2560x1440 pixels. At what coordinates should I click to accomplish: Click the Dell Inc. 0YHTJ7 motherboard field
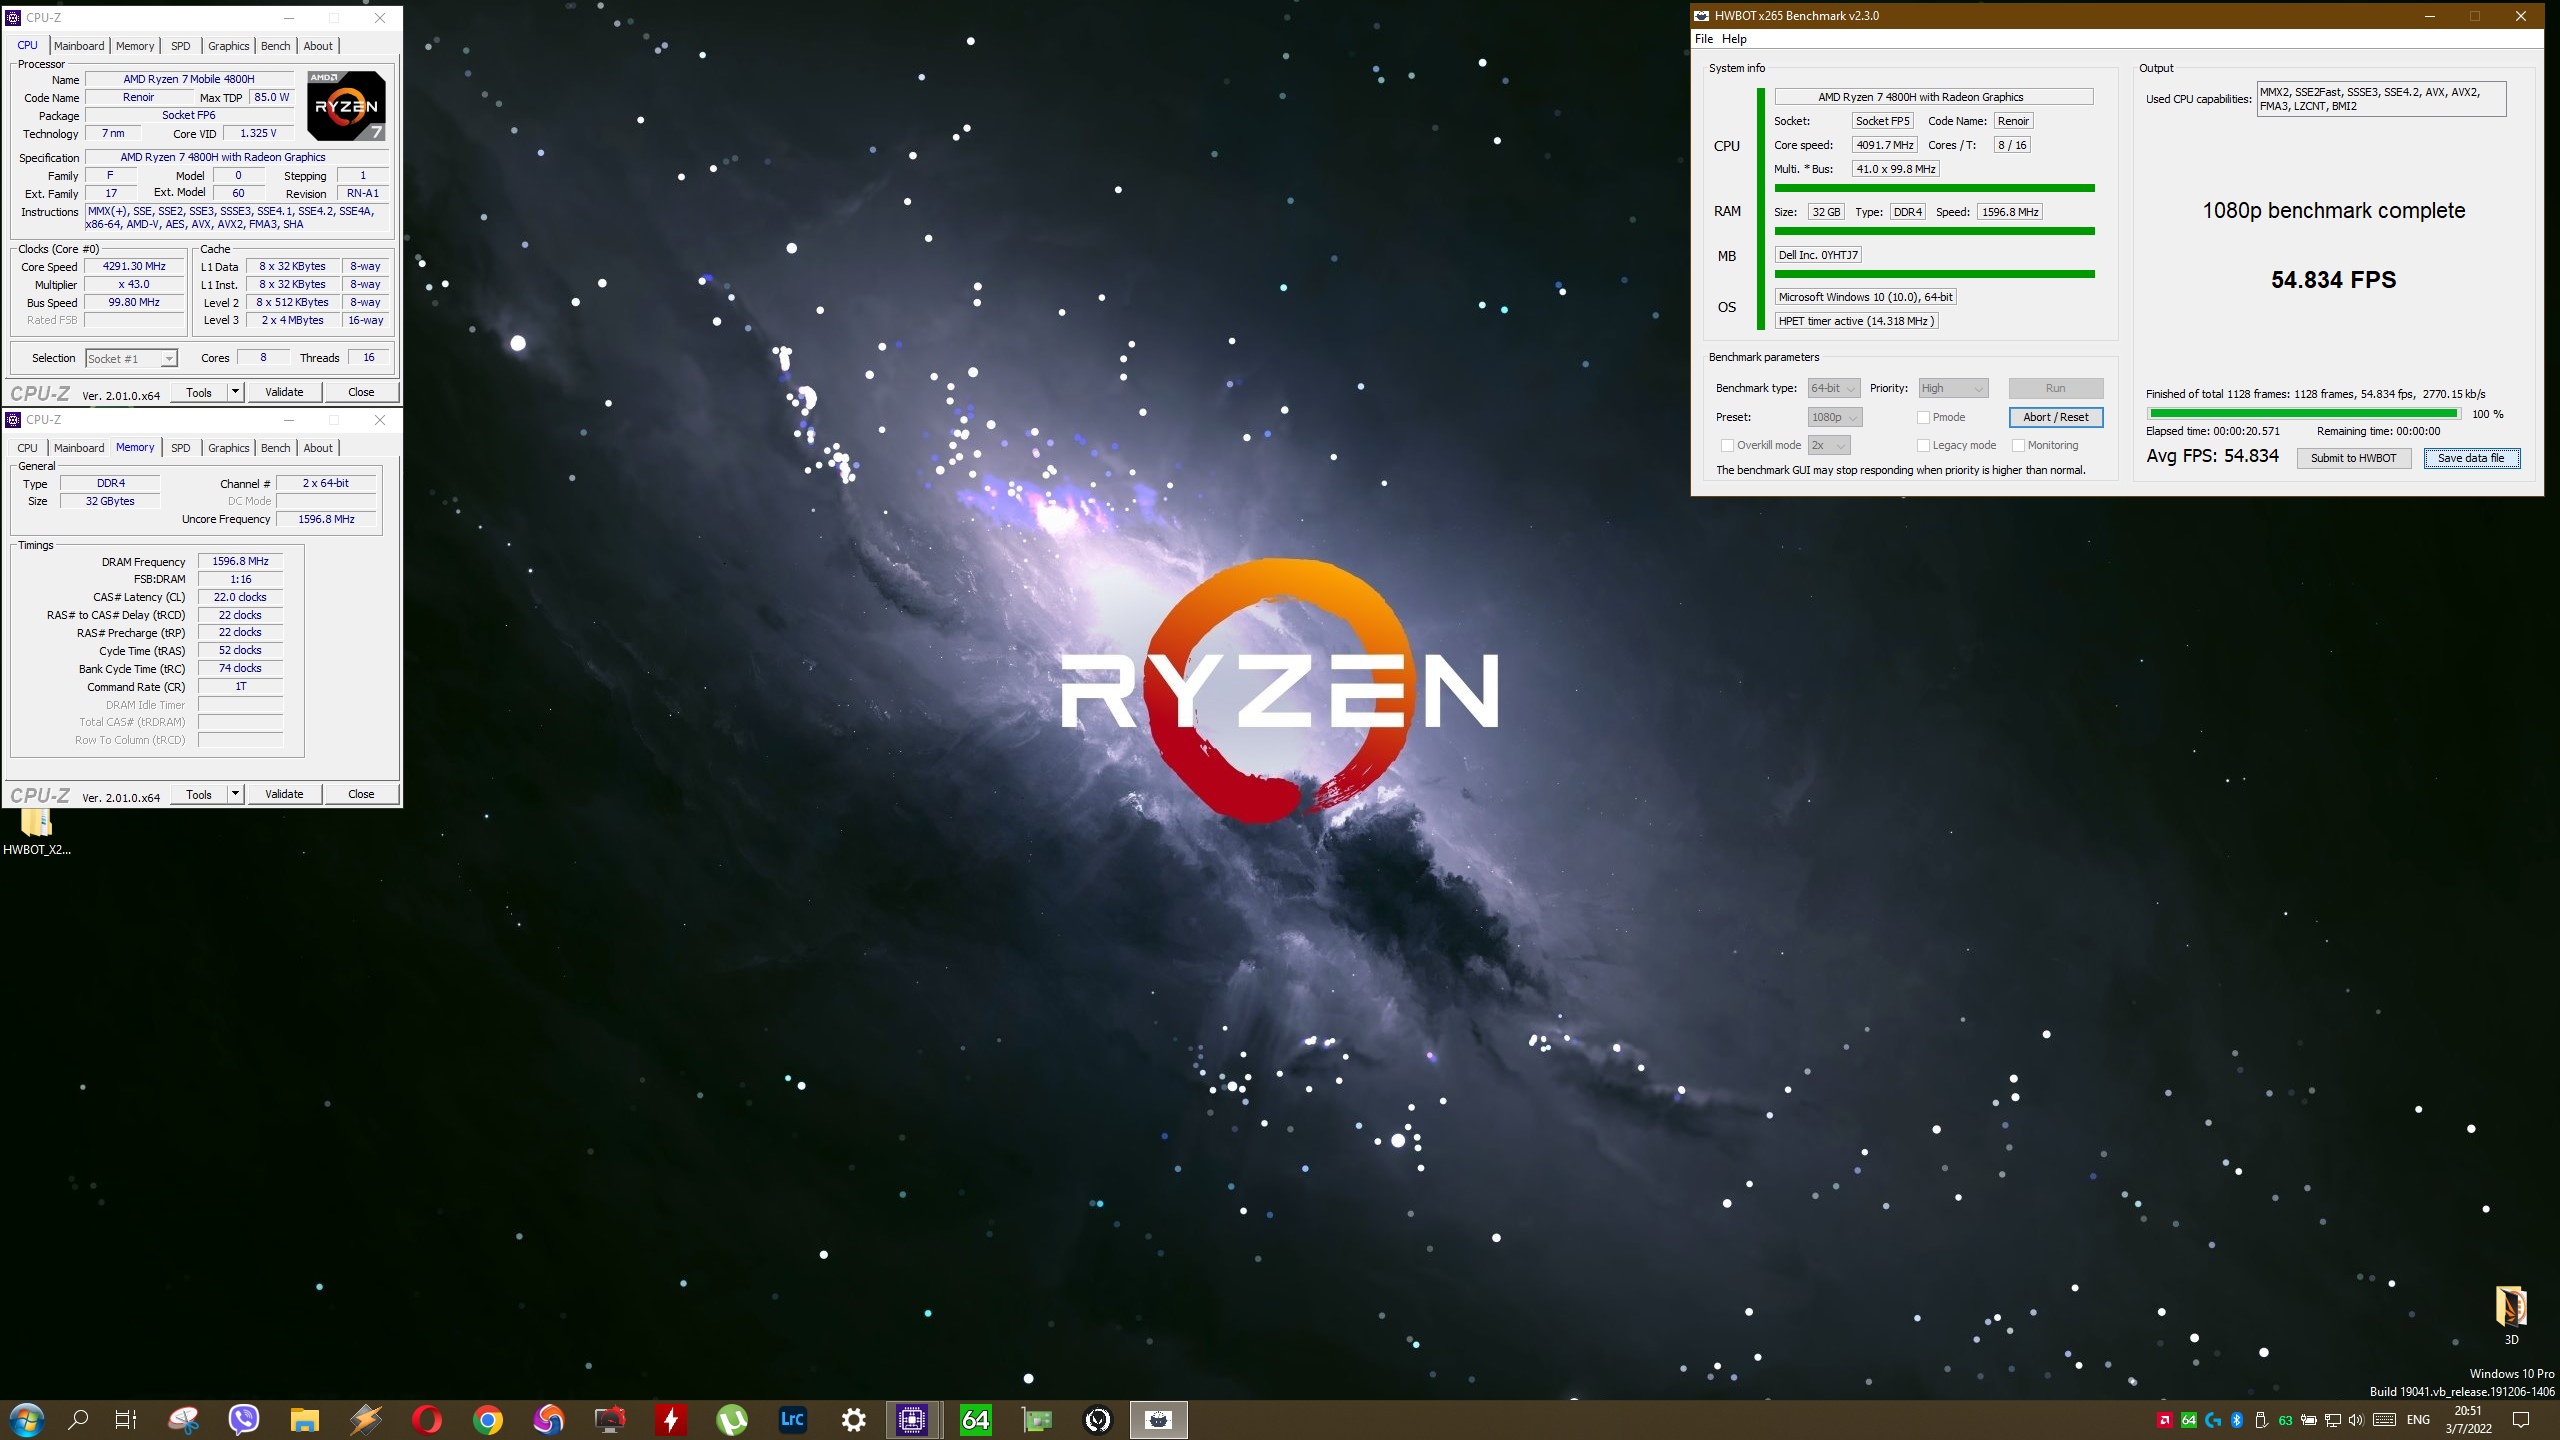coord(1818,255)
